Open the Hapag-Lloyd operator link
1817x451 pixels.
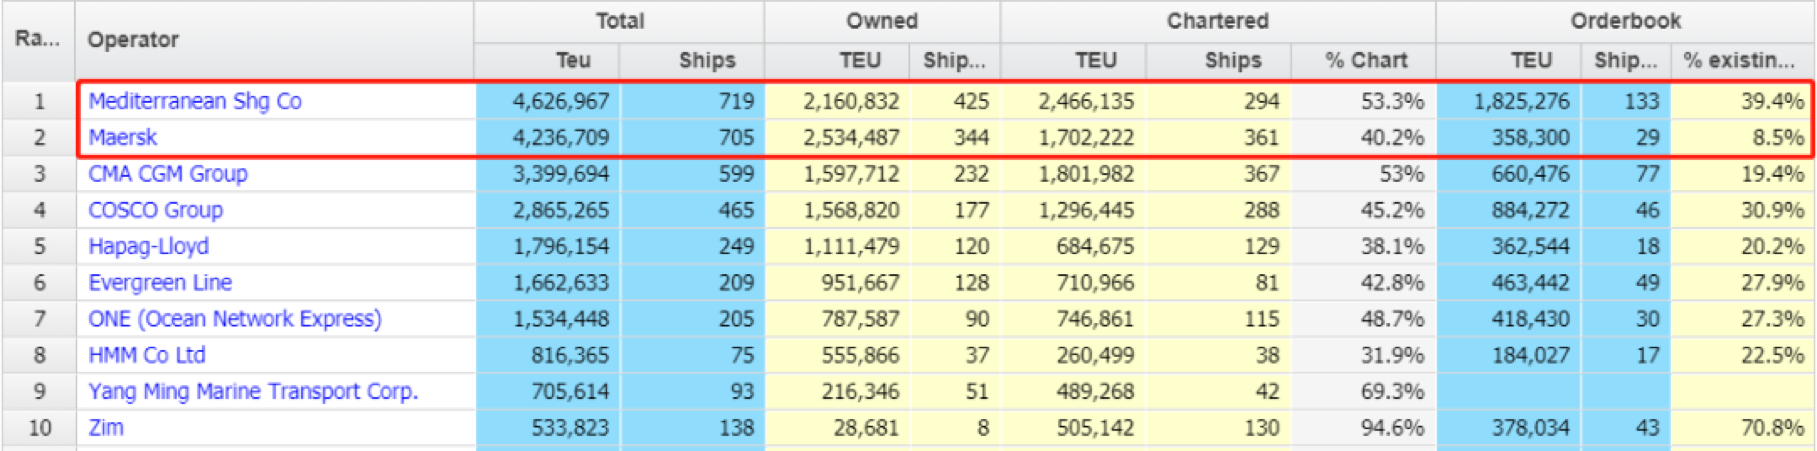click(x=149, y=246)
